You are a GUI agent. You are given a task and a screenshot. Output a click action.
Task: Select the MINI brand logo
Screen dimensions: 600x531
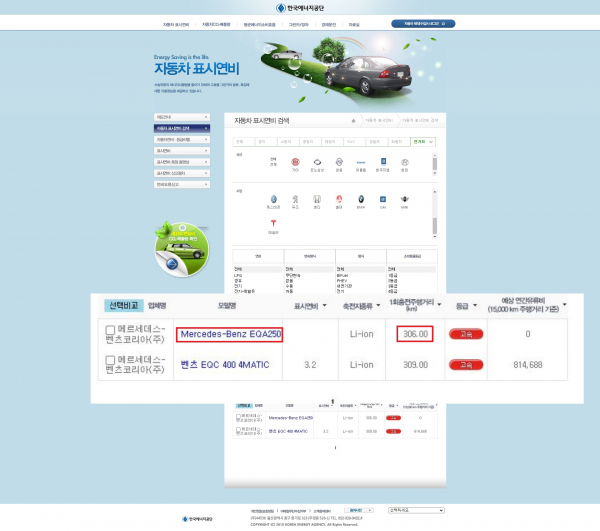click(x=404, y=199)
